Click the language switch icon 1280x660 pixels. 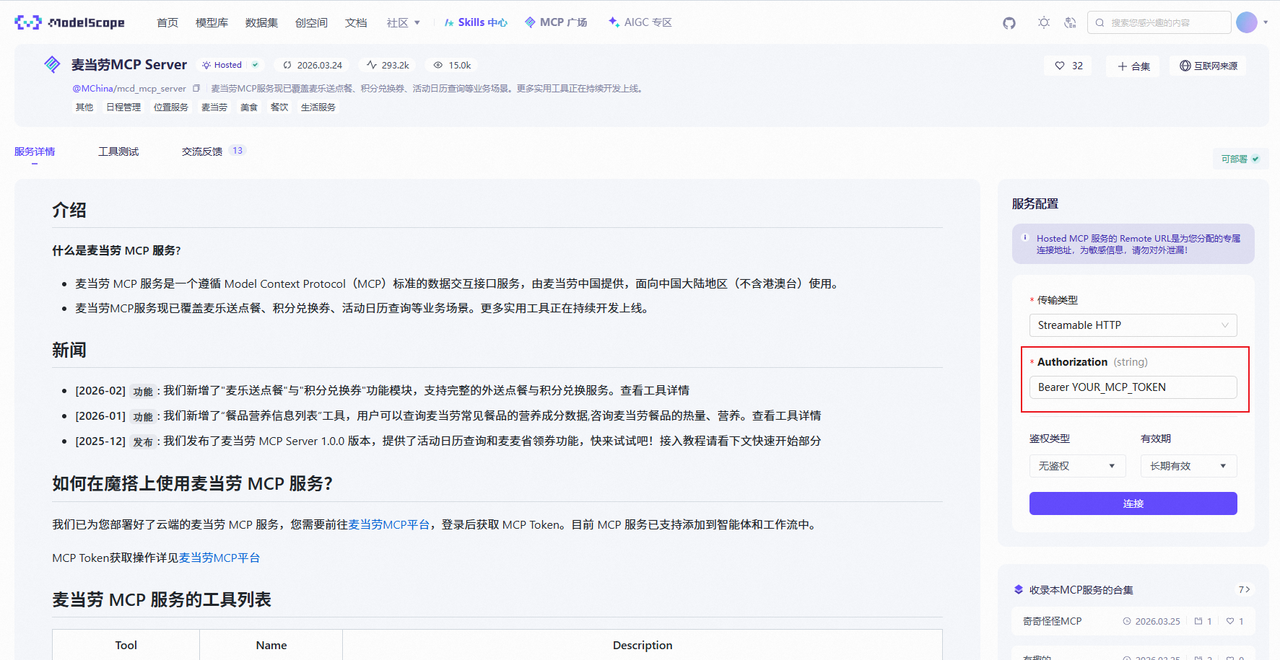pyautogui.click(x=1070, y=22)
